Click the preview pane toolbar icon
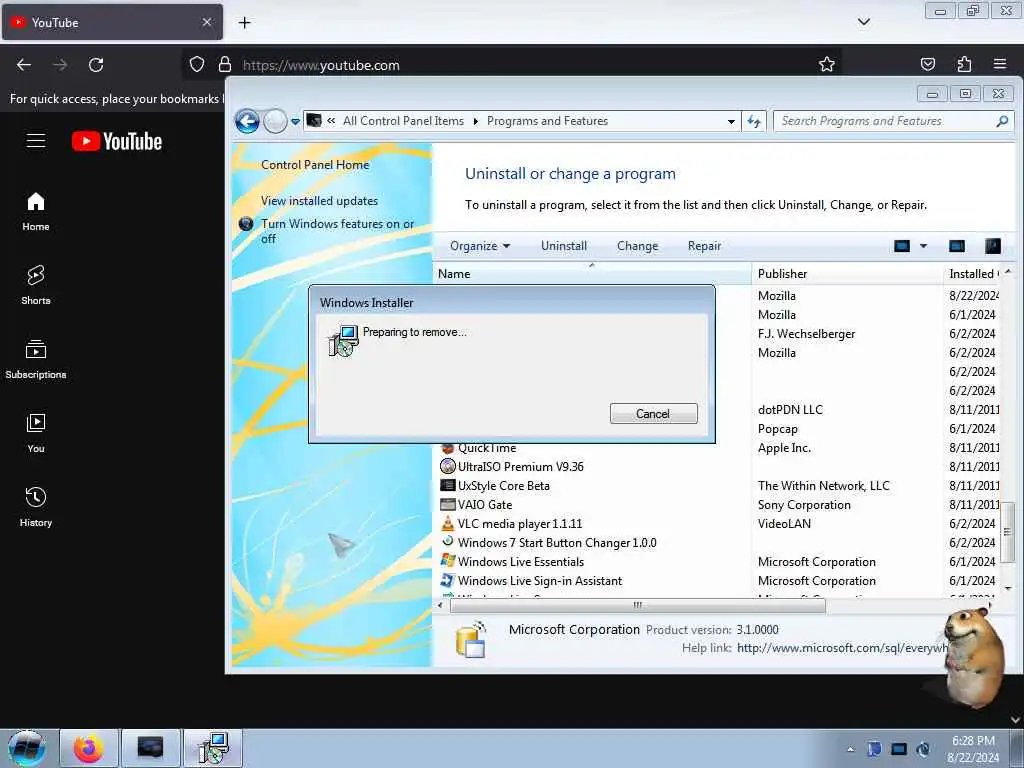 (x=957, y=246)
